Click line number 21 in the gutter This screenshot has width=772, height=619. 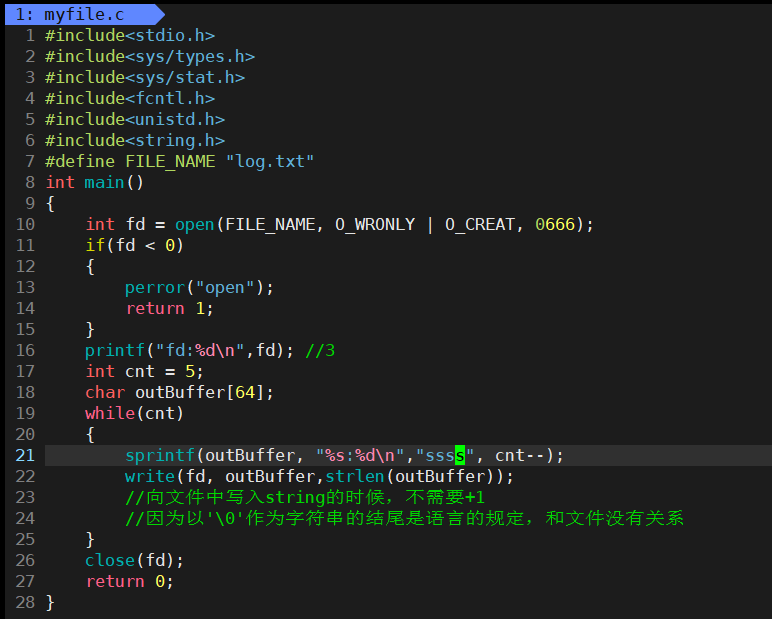point(25,455)
